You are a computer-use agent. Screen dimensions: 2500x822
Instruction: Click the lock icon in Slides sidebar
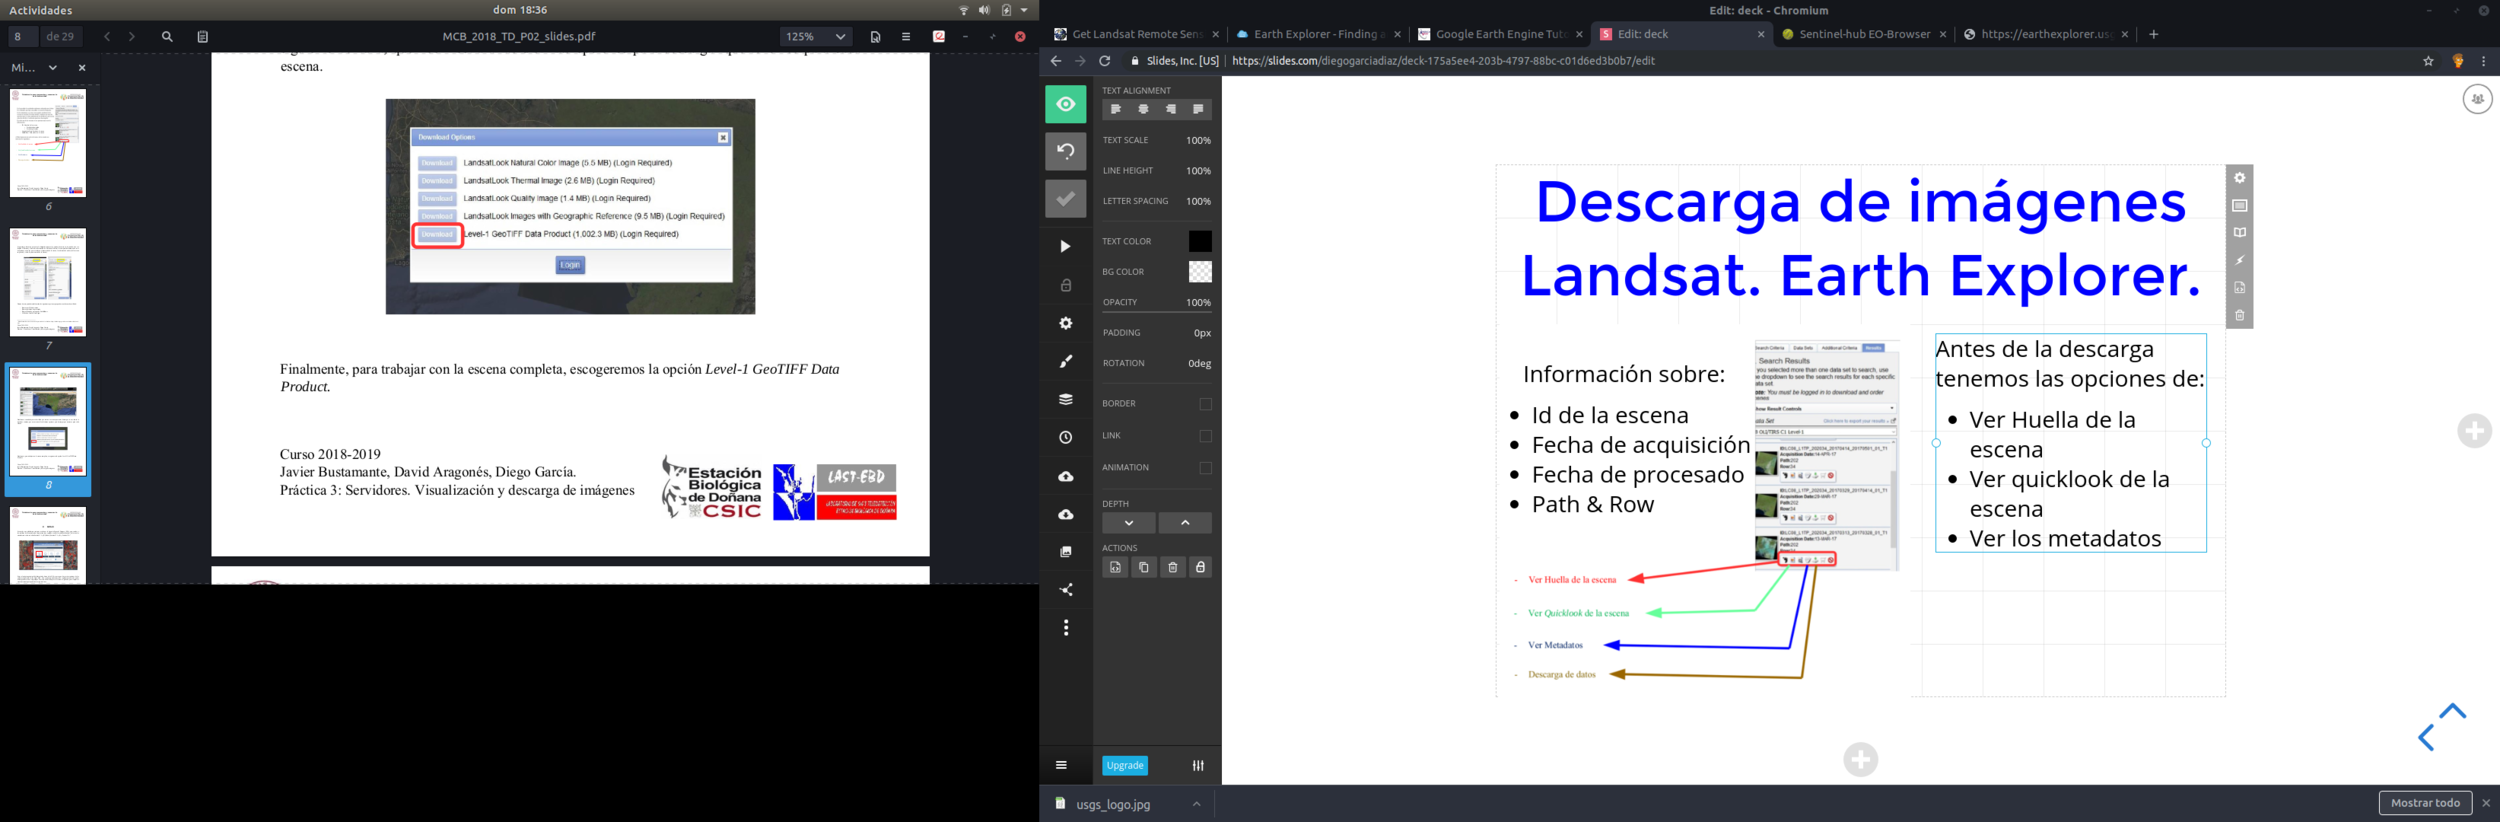1065,285
